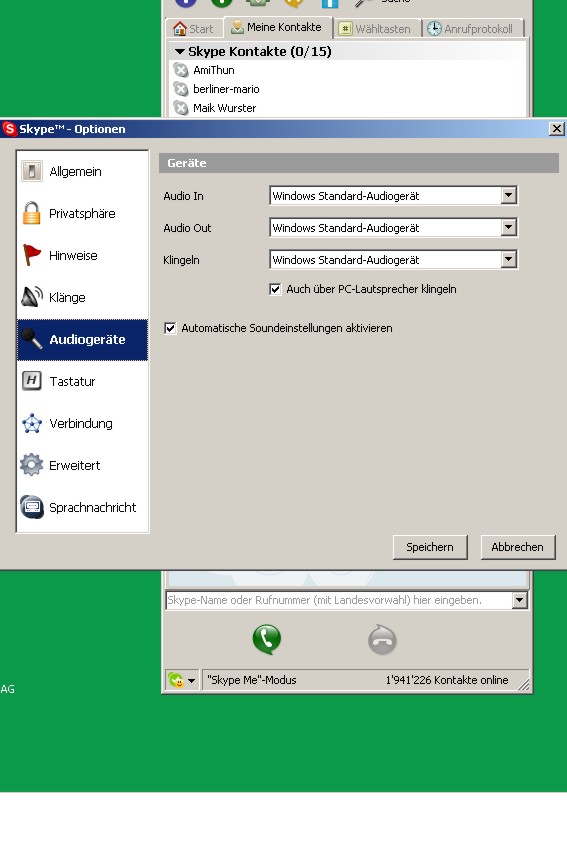
Task: Select the Klänge speaker icon
Action: click(x=31, y=297)
